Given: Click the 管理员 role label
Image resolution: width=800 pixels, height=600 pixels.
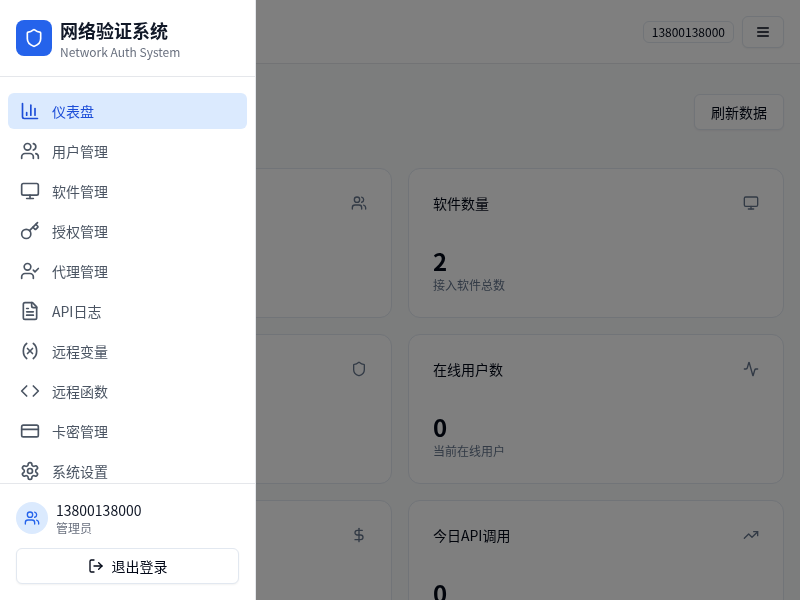Looking at the screenshot, I should (x=73, y=528).
